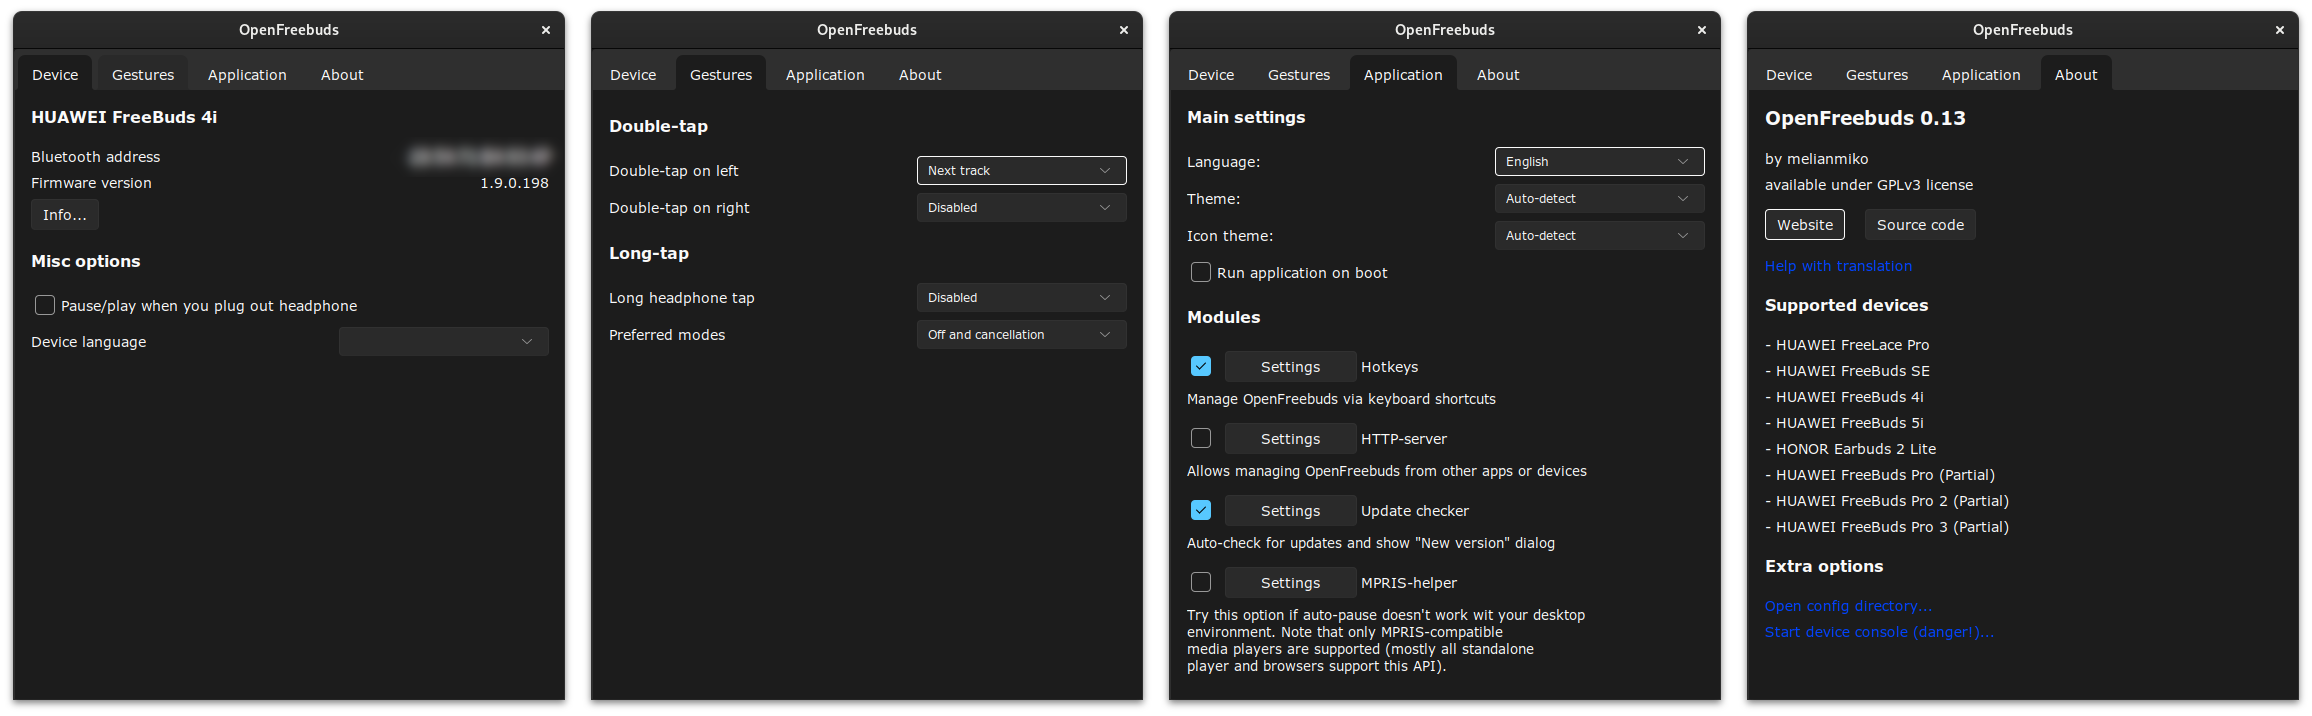Viewport: 2312px width, 716px height.
Task: Click Application tab in the About window
Action: coord(1981,74)
